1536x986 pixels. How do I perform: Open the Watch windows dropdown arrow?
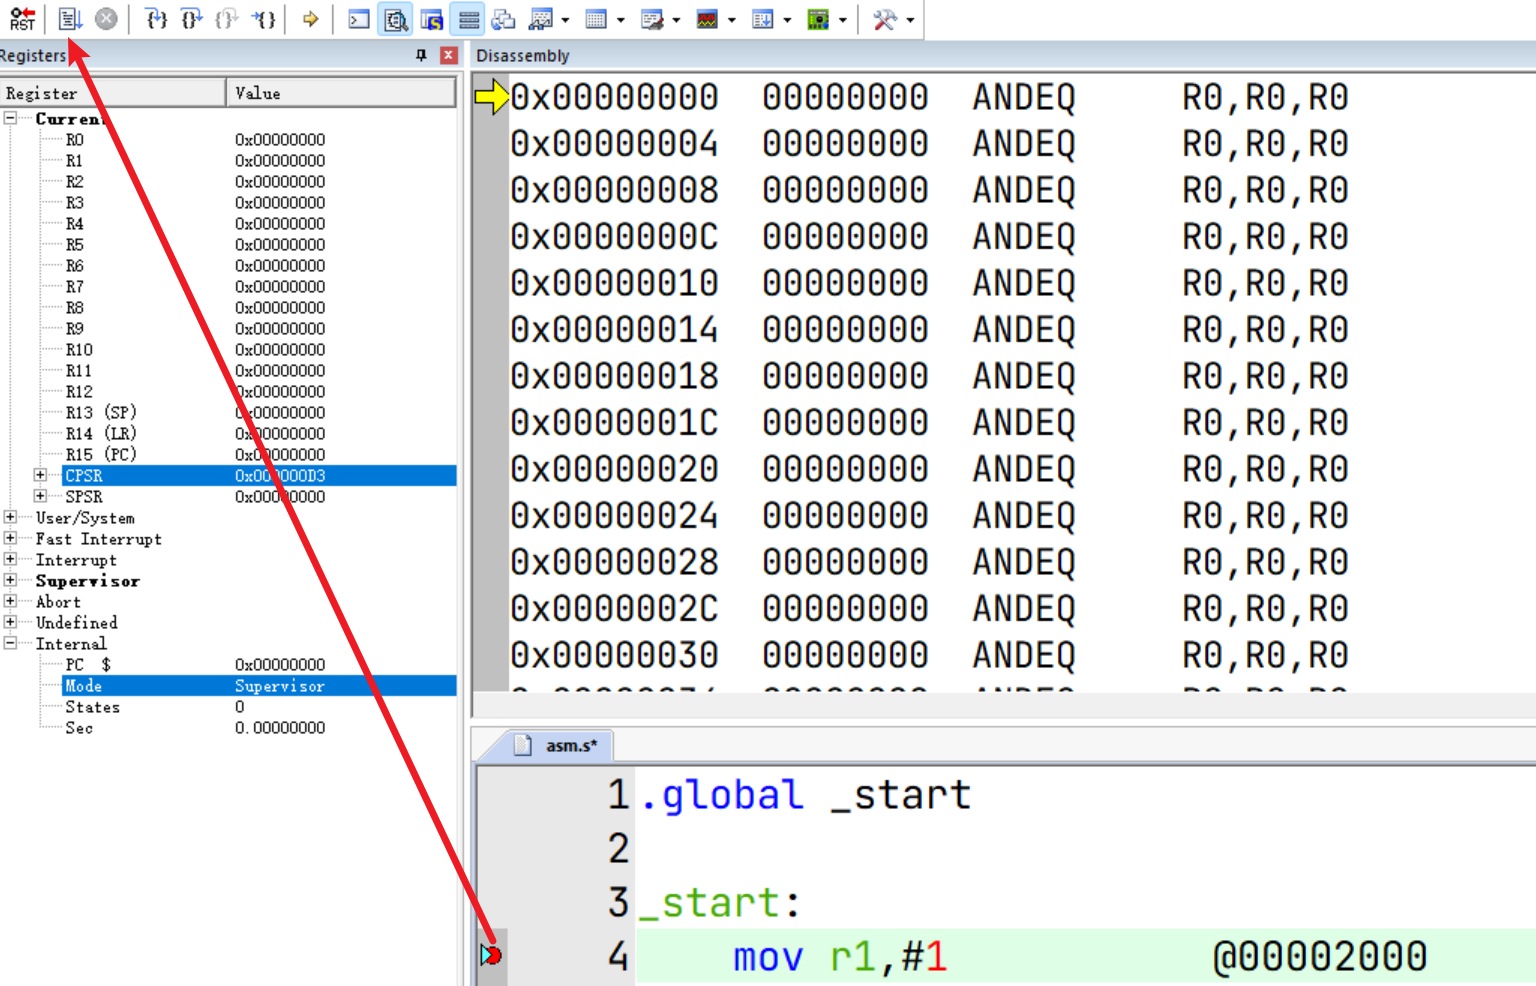(x=566, y=20)
